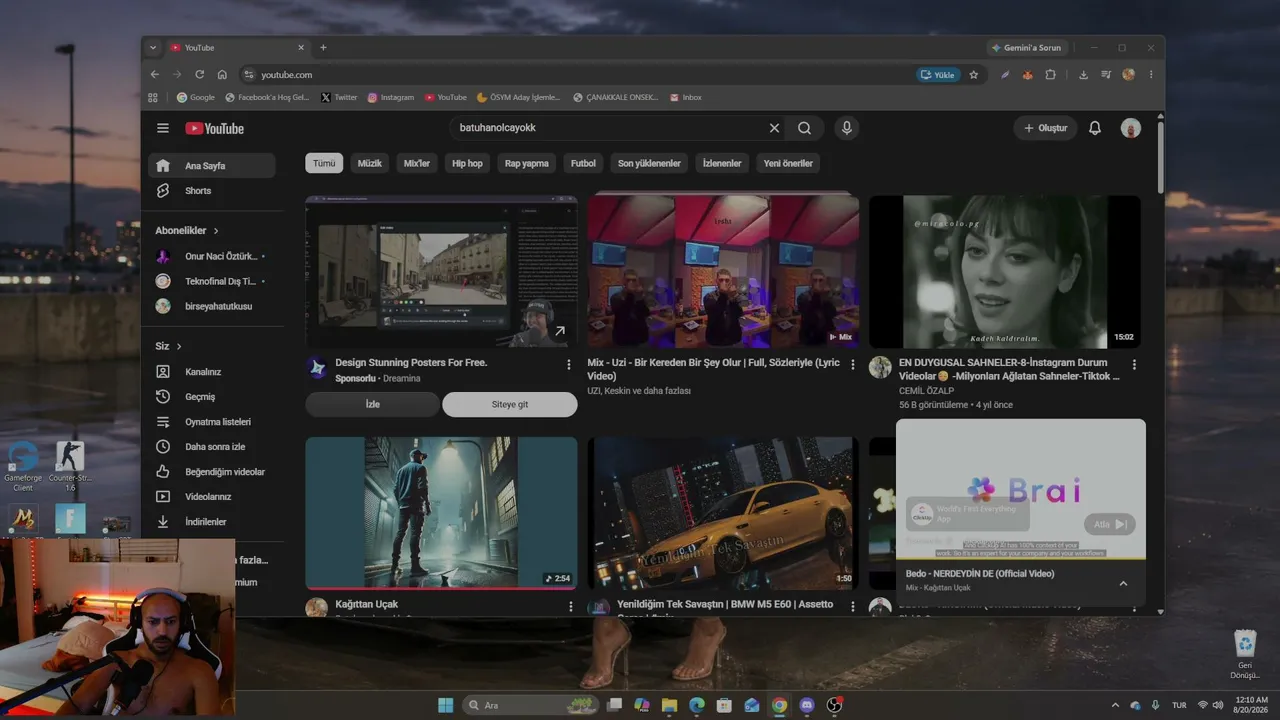Open the EN DUYGUSAL SAHNELER video thumbnail
This screenshot has height=720, width=1280.
[1005, 272]
